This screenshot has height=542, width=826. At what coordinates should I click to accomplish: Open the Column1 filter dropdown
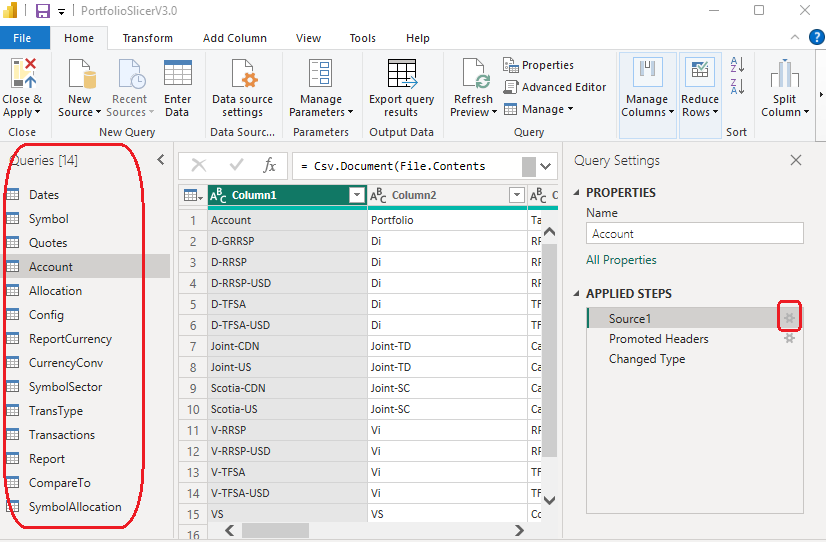356,196
